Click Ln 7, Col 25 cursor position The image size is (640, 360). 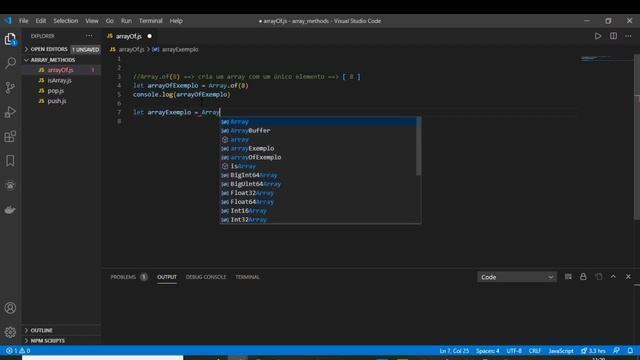pyautogui.click(x=454, y=351)
